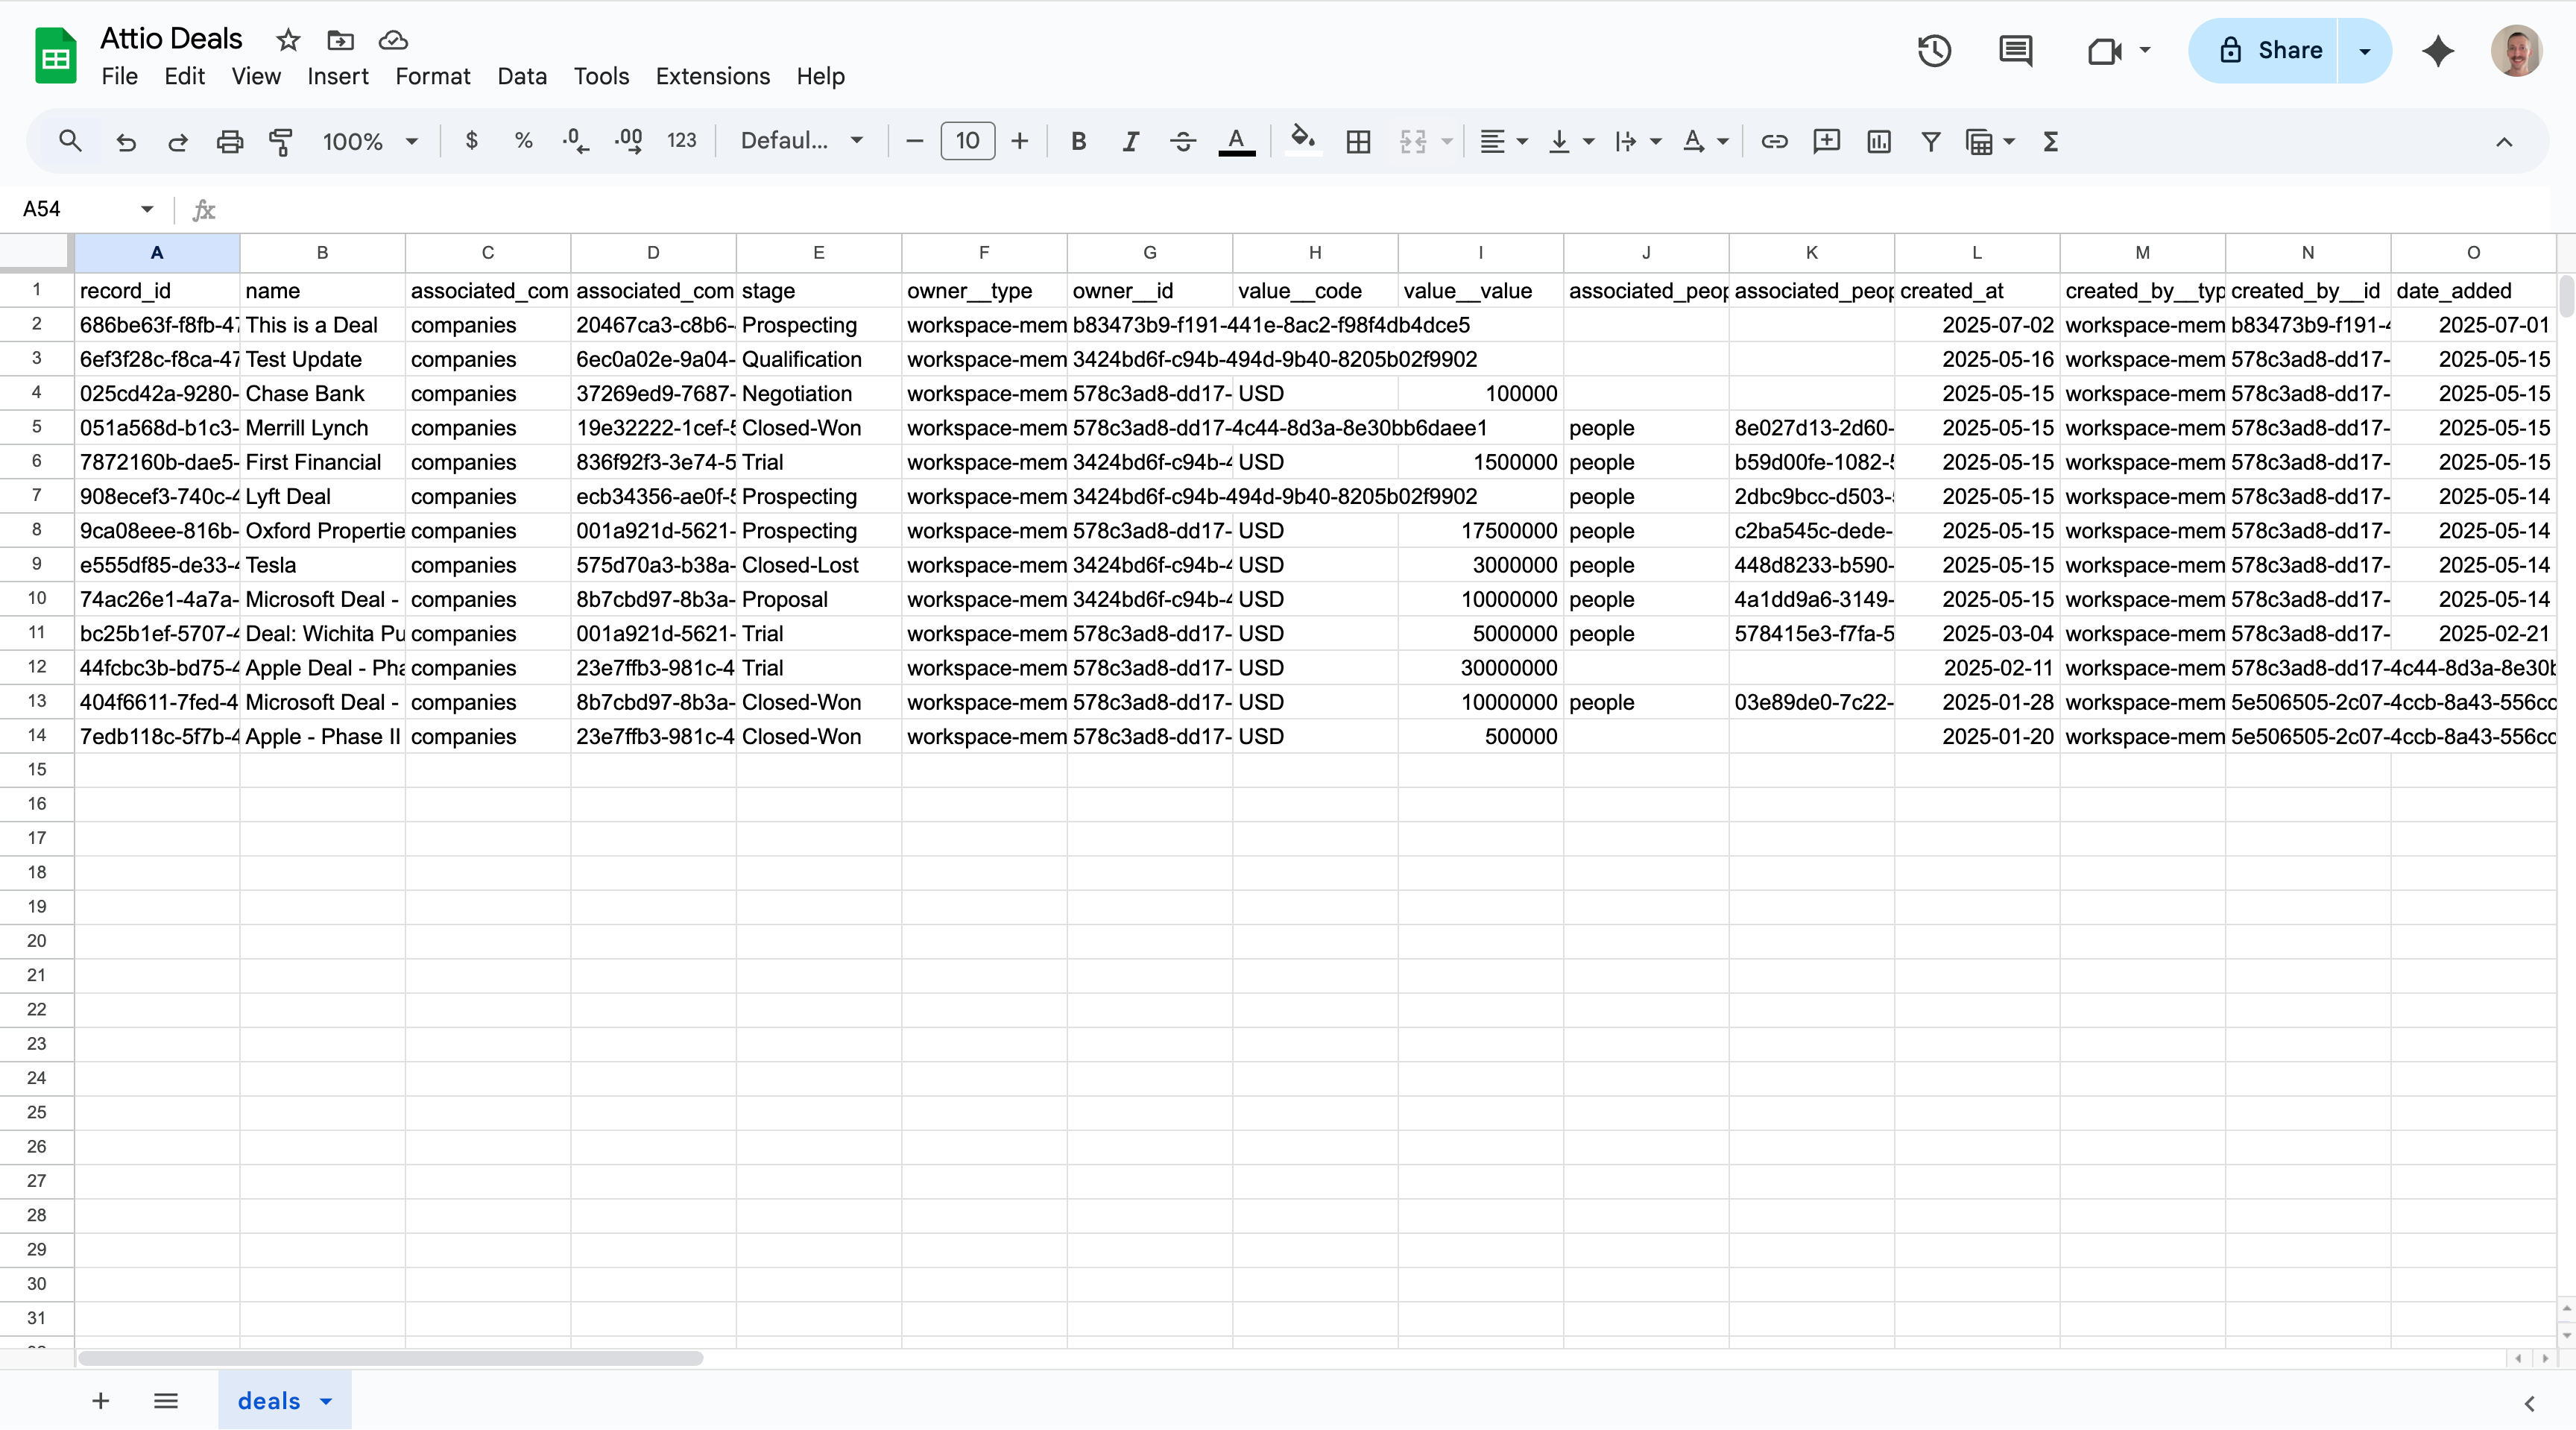
Task: Open text wrapping dropdown
Action: 1637,141
